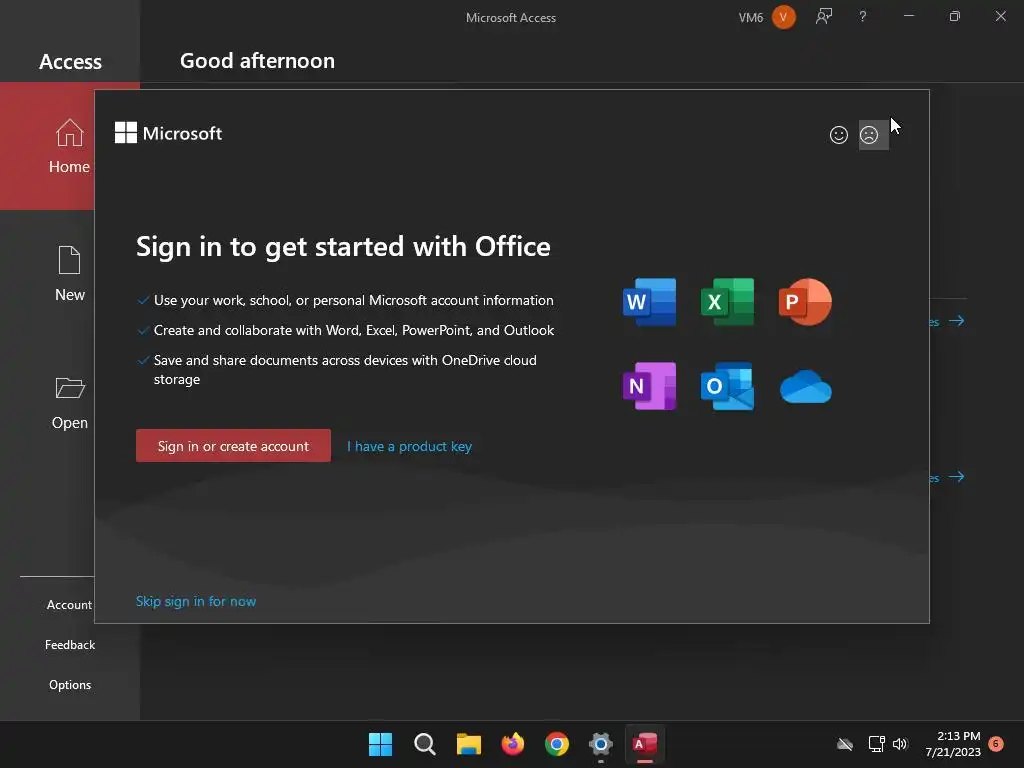The height and width of the screenshot is (768, 1024).
Task: Open Feedback from the sidebar
Action: point(70,645)
